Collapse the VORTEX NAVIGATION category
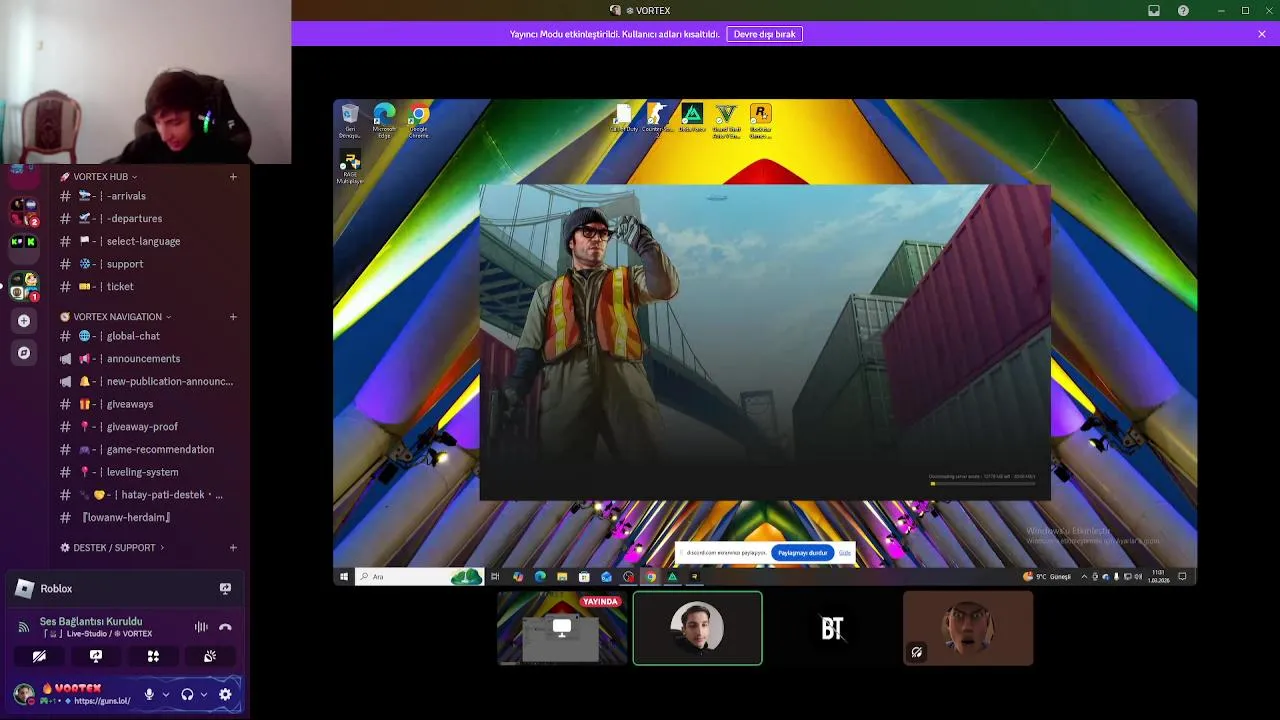 coord(116,317)
